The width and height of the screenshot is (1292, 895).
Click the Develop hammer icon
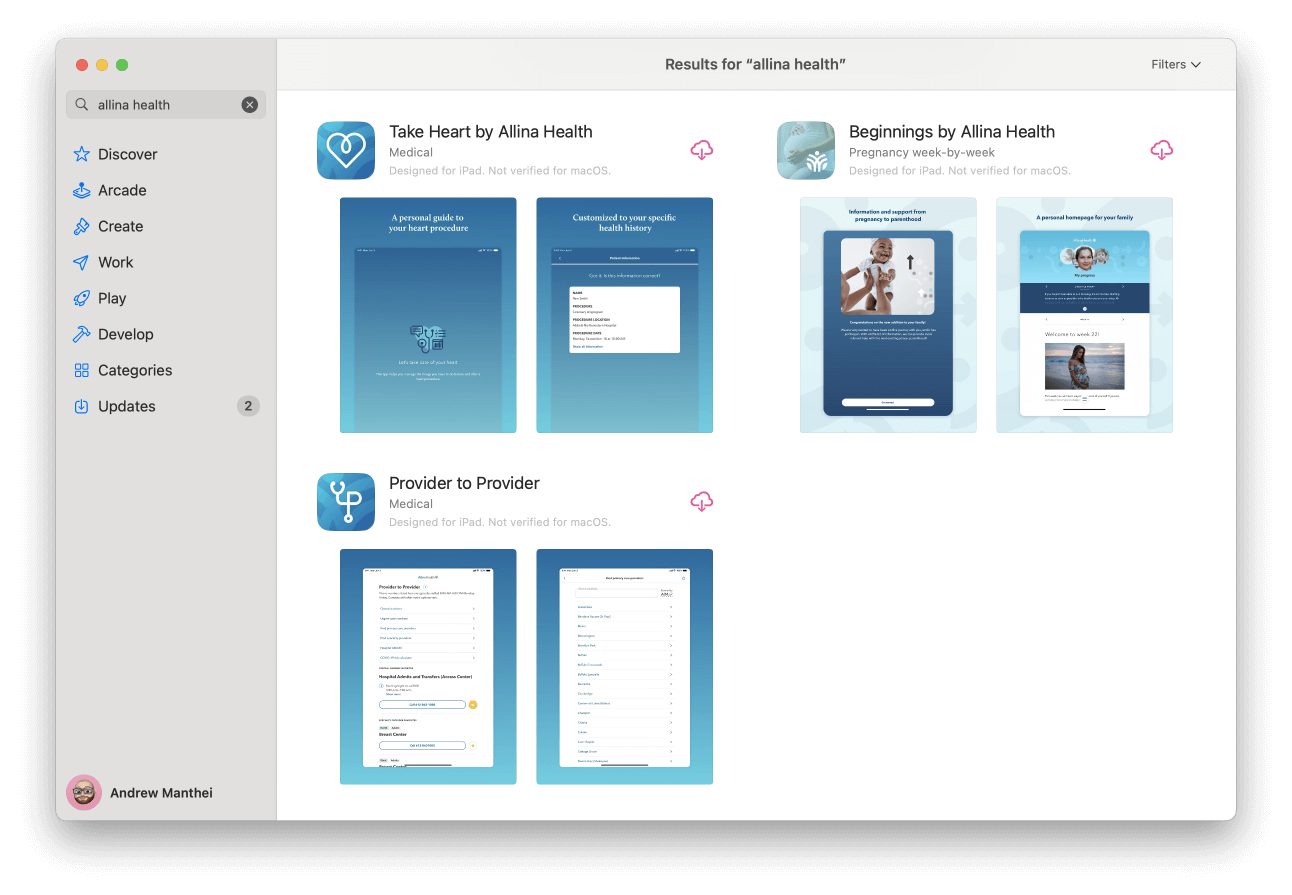(82, 334)
